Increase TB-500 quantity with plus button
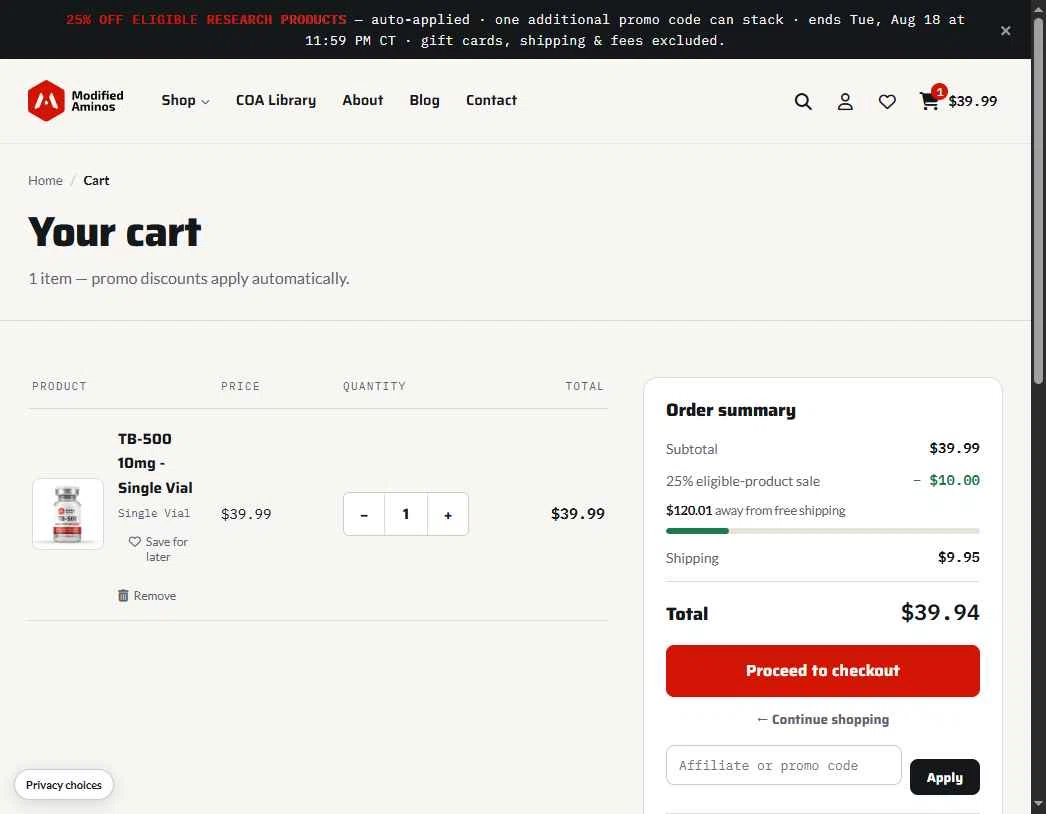Screen dimensions: 1046x814 [448, 514]
